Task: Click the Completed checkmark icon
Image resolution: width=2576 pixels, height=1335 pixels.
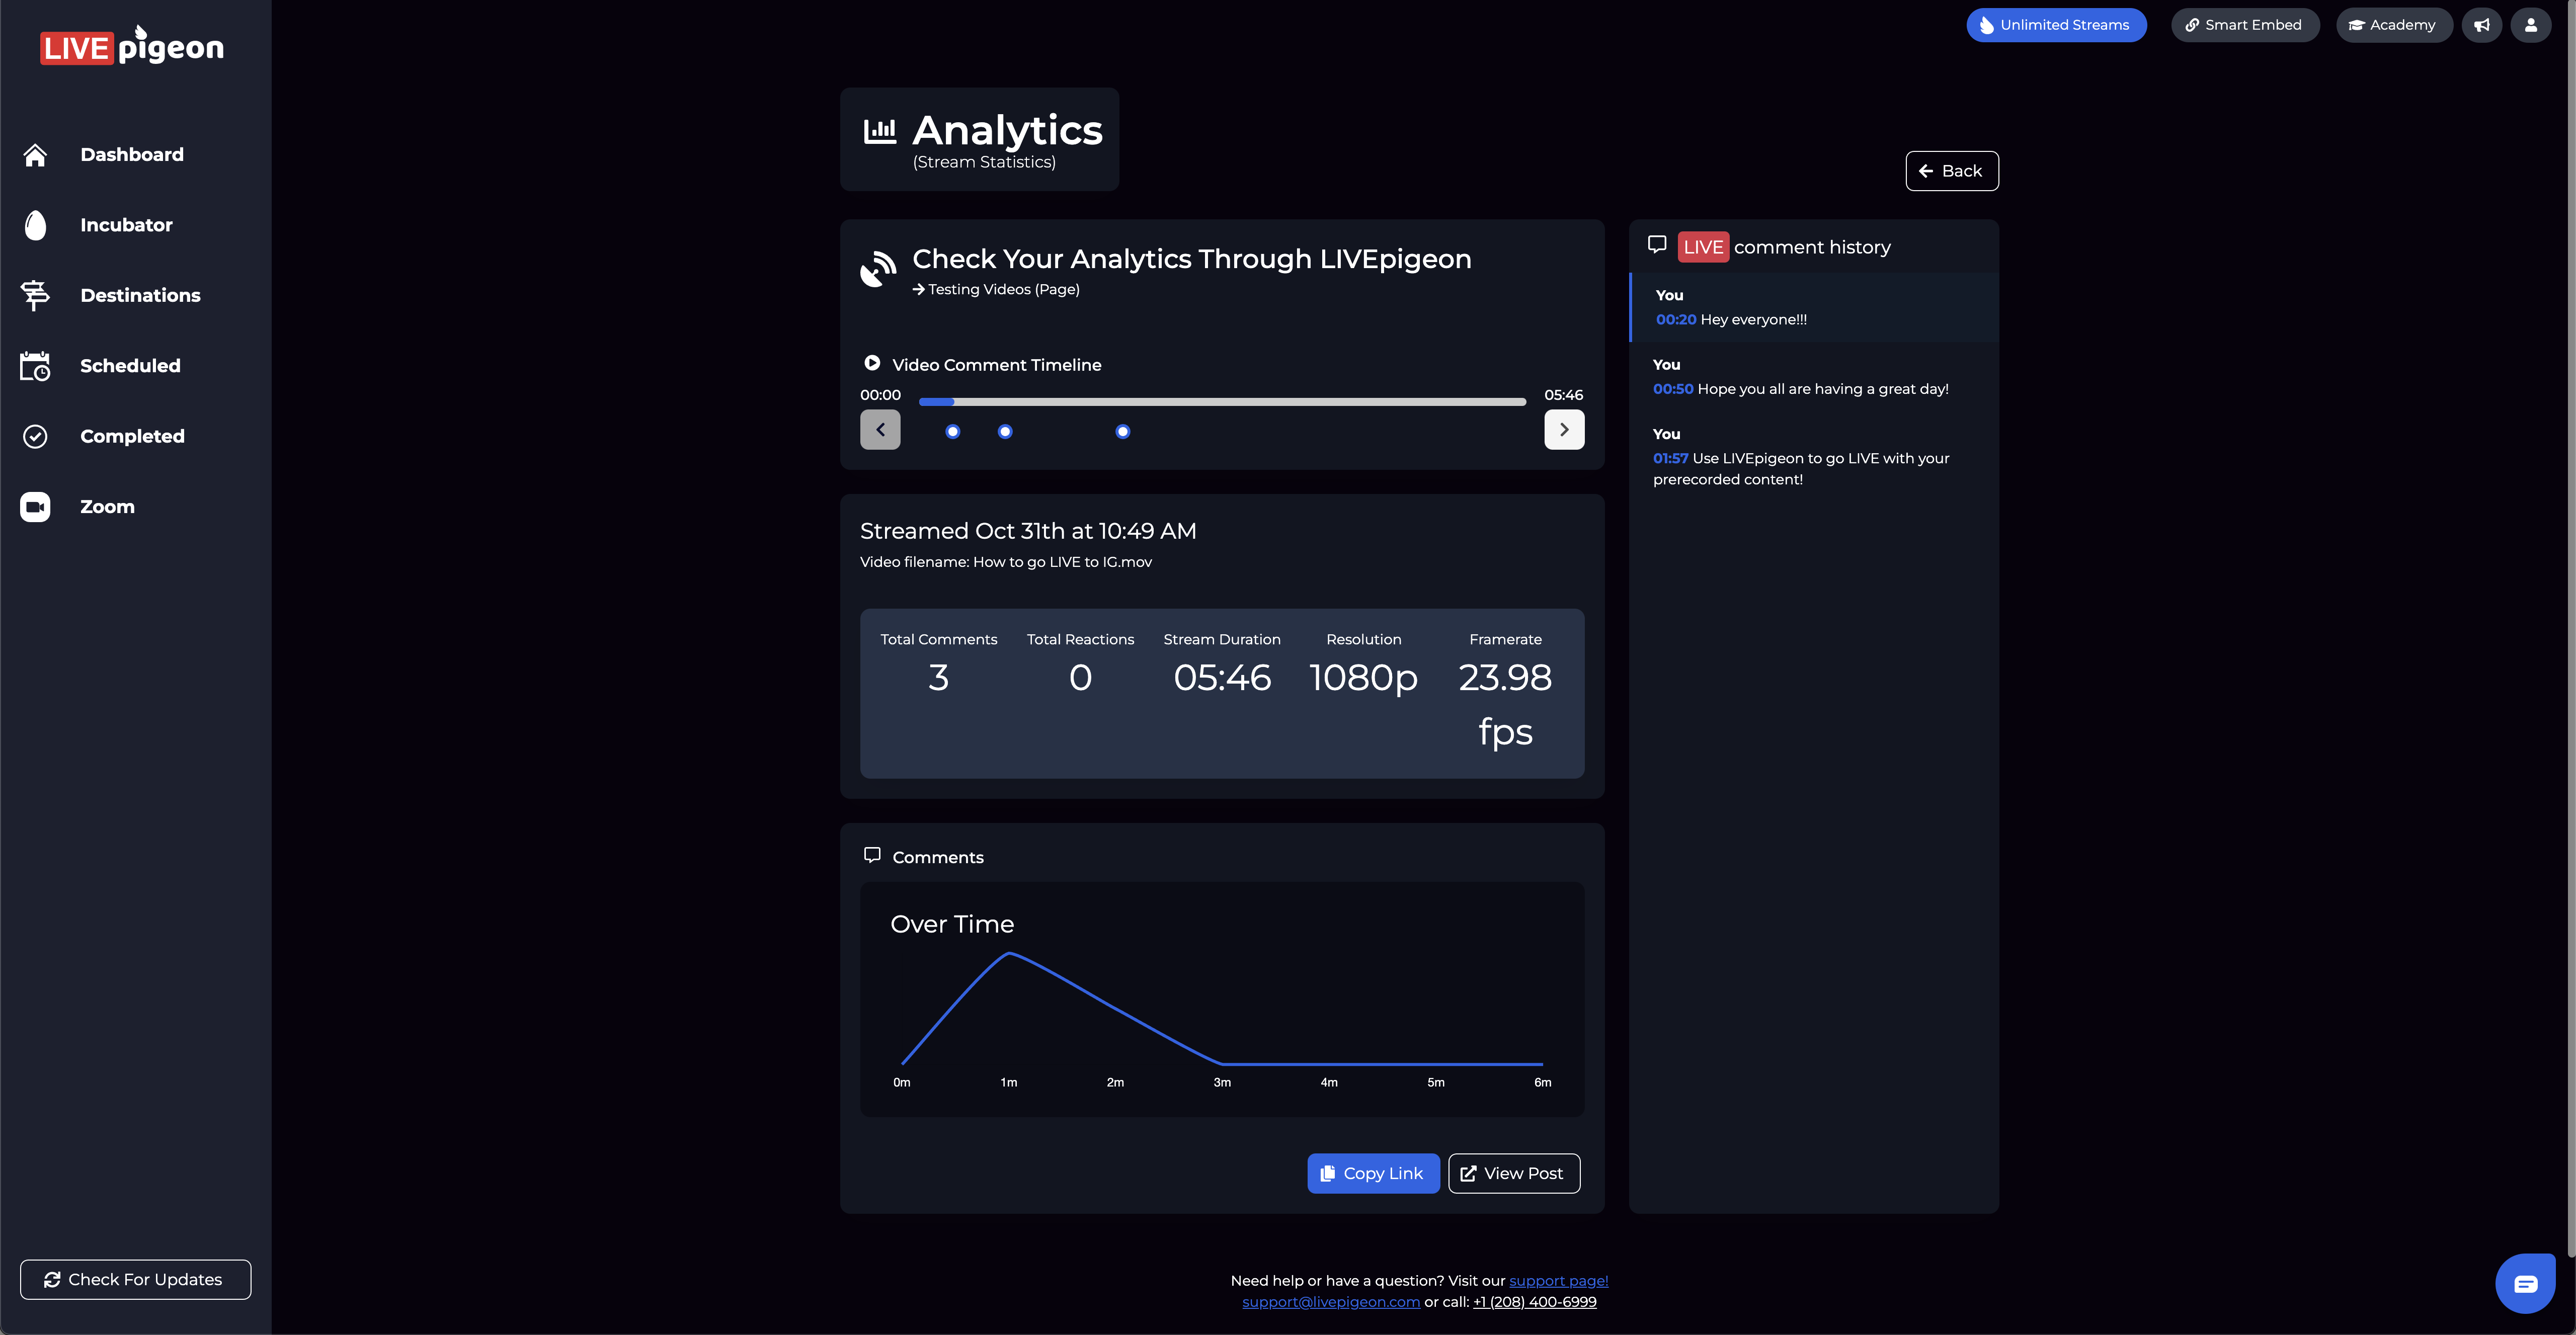Action: click(x=35, y=436)
